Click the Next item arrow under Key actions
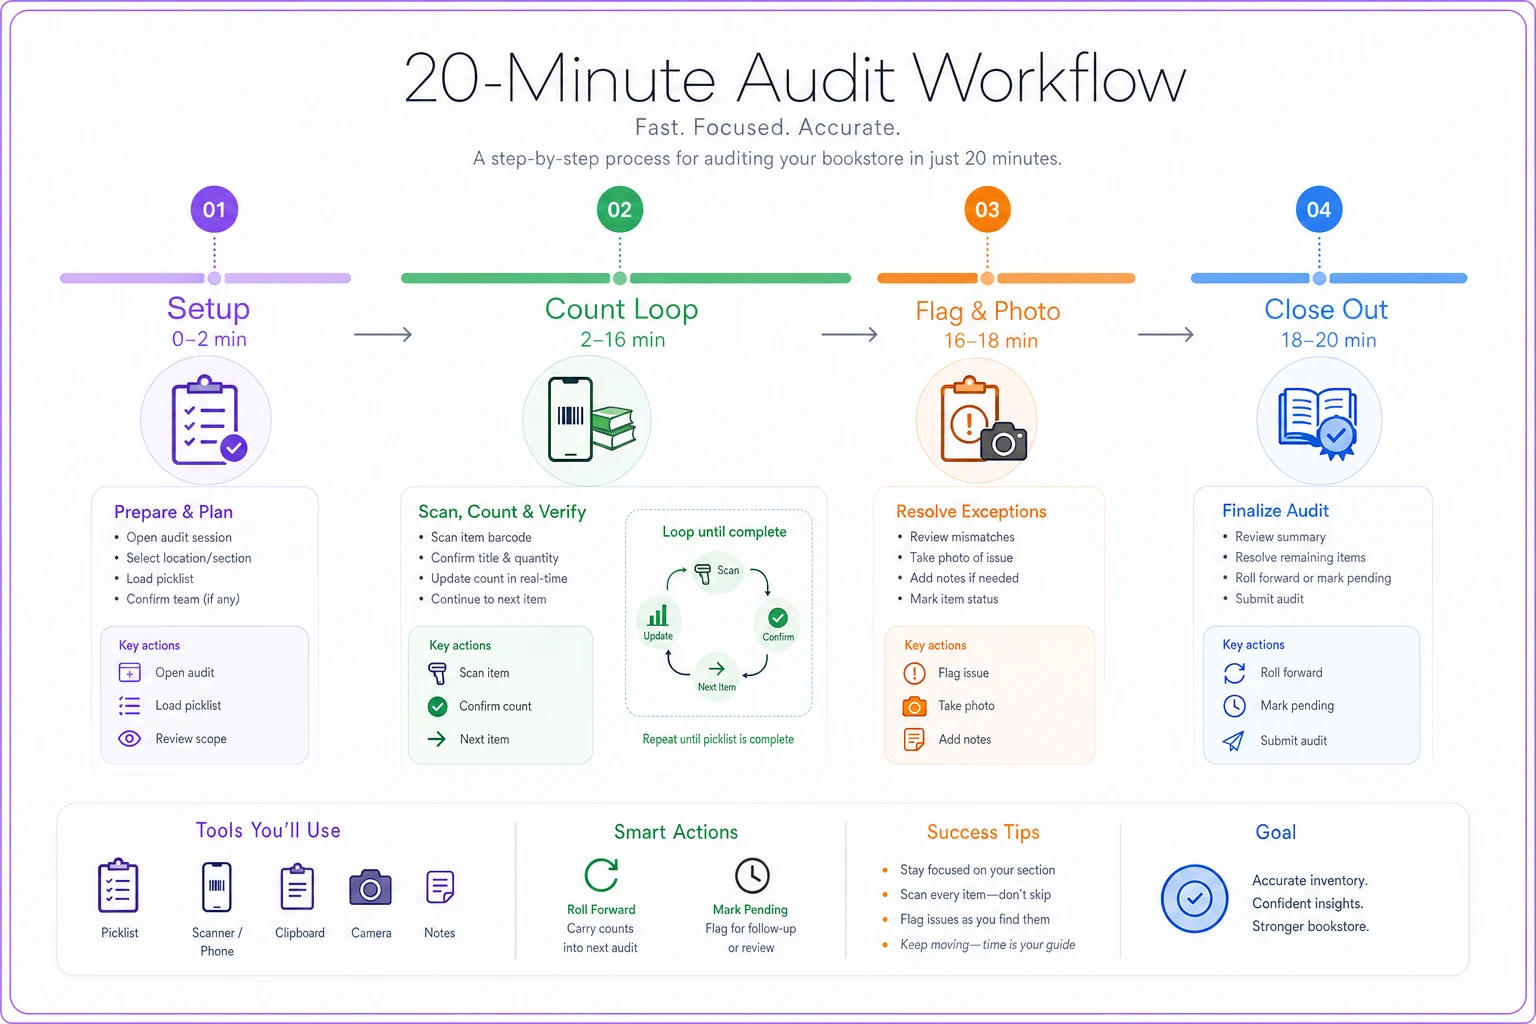This screenshot has width=1536, height=1024. click(x=437, y=739)
